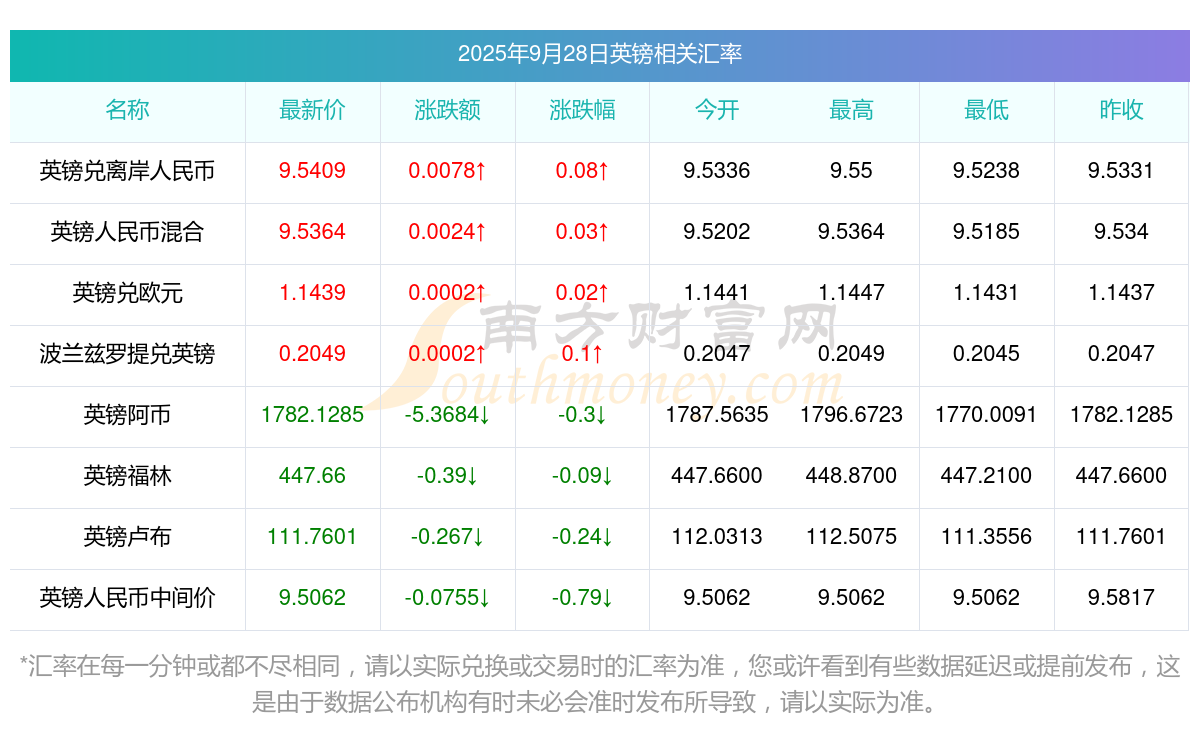Click change amount -0.39↓
This screenshot has width=1200, height=733.
coord(447,476)
